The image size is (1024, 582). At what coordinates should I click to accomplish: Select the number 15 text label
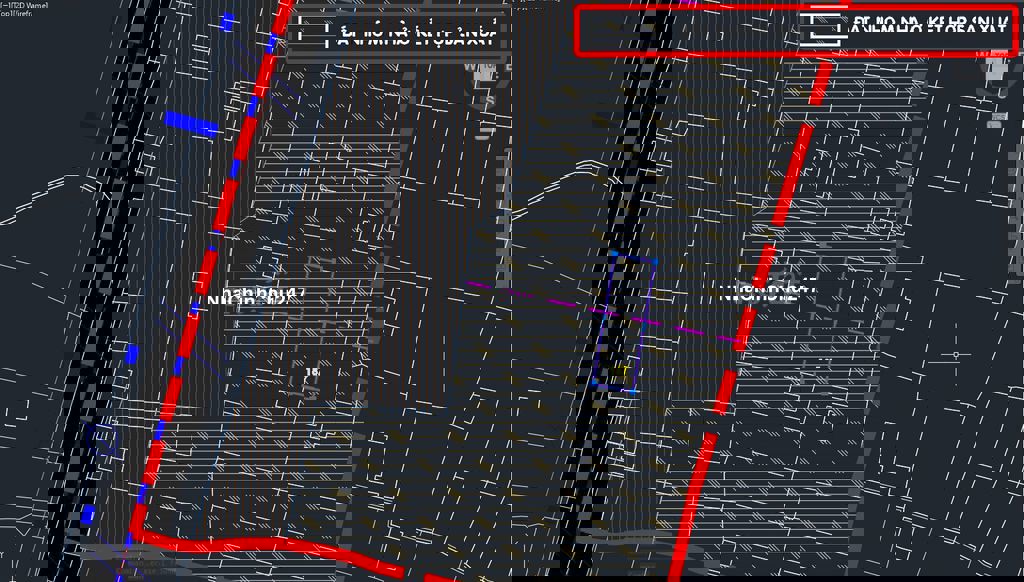[x=312, y=372]
